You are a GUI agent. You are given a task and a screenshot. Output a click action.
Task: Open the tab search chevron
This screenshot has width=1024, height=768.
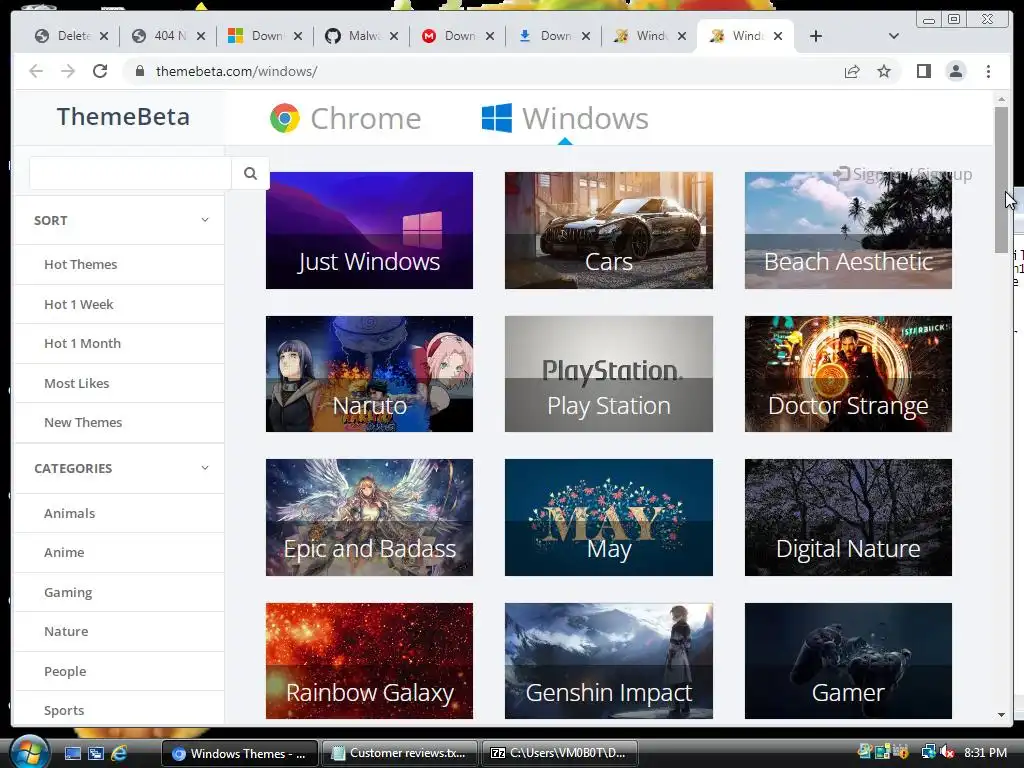[x=893, y=36]
